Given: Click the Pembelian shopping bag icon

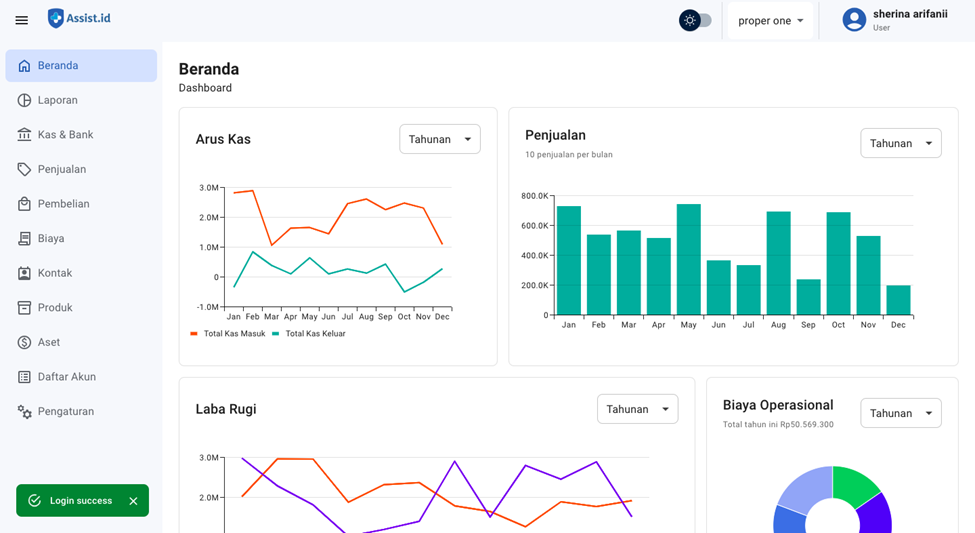Looking at the screenshot, I should [24, 204].
